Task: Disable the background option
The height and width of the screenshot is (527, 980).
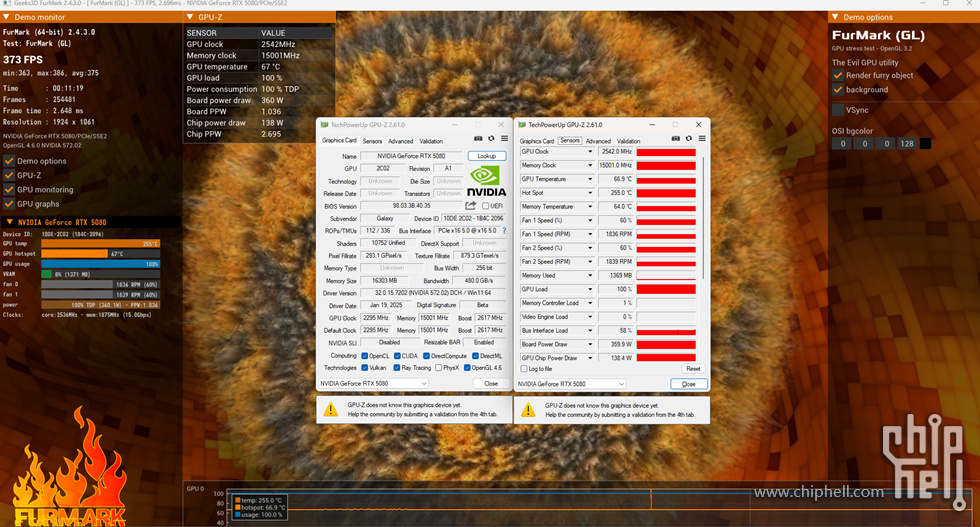Action: pos(838,89)
